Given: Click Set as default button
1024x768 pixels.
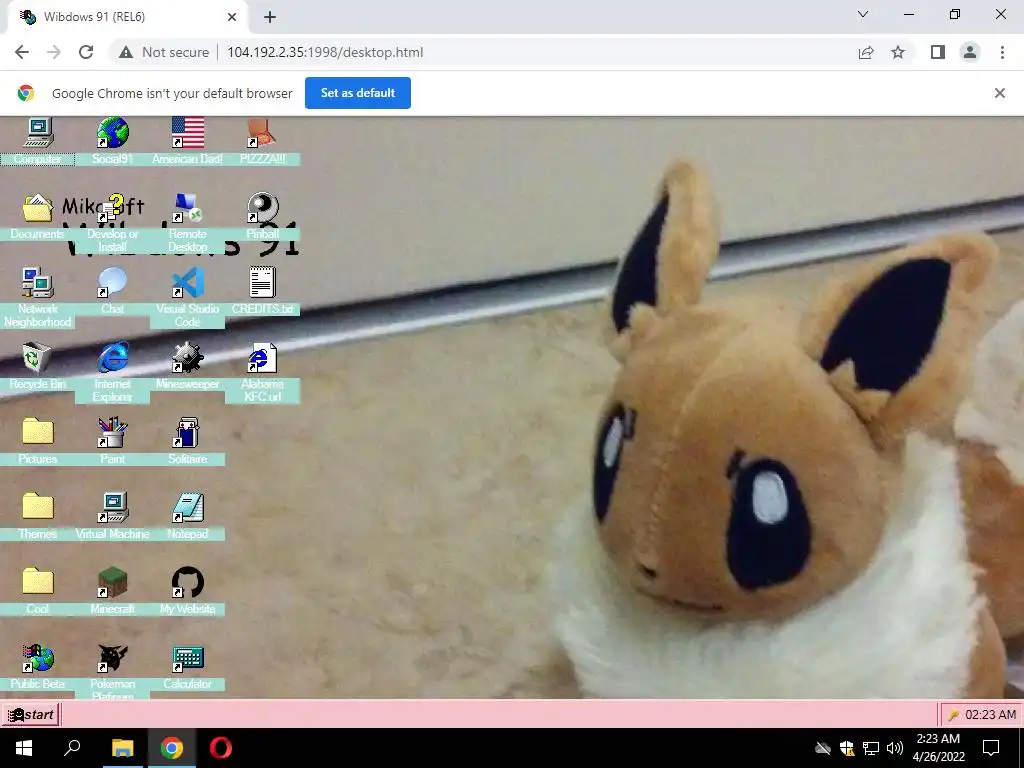Looking at the screenshot, I should tap(358, 93).
